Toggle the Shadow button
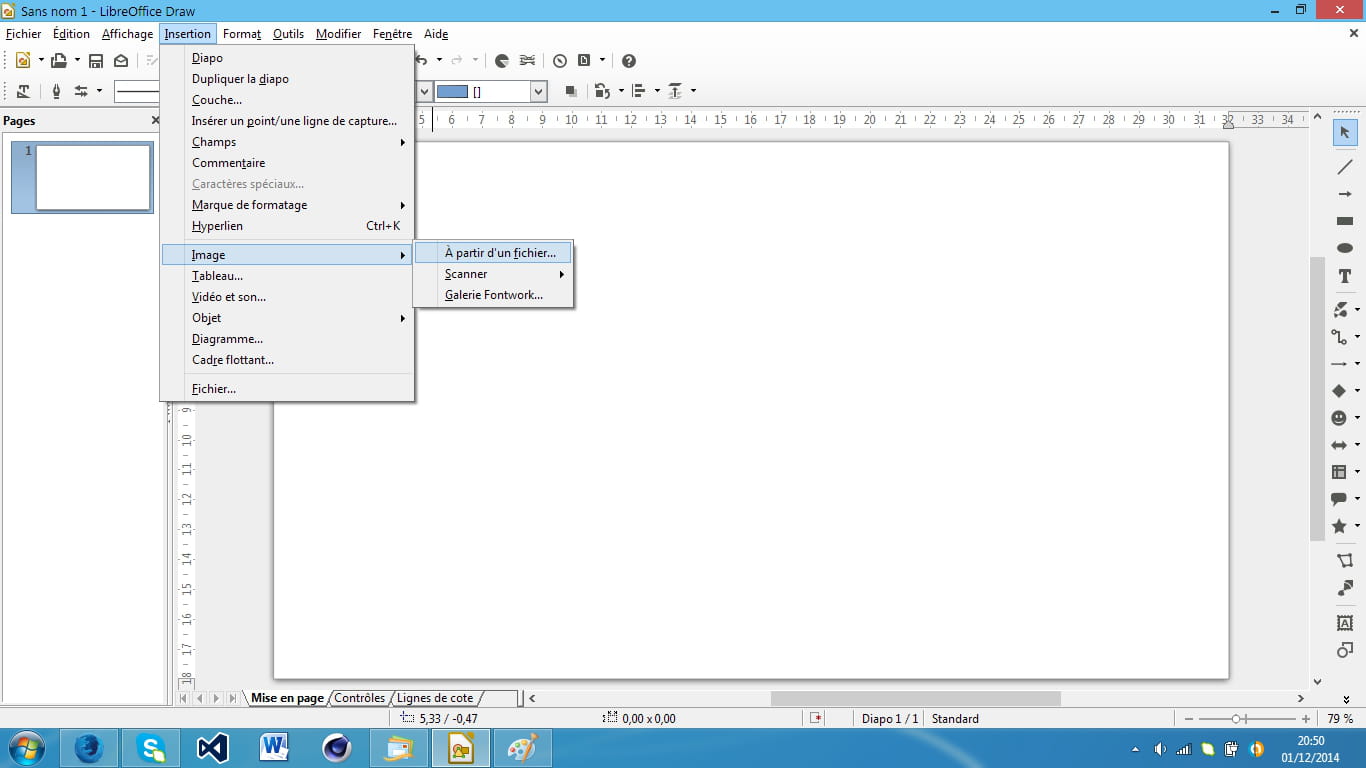 tap(571, 91)
